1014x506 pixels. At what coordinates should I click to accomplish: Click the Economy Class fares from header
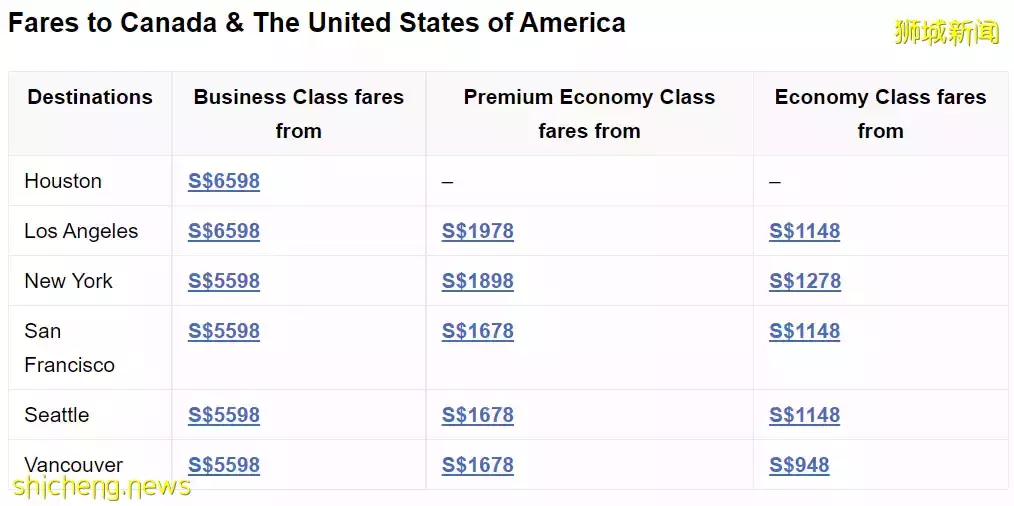click(x=880, y=114)
